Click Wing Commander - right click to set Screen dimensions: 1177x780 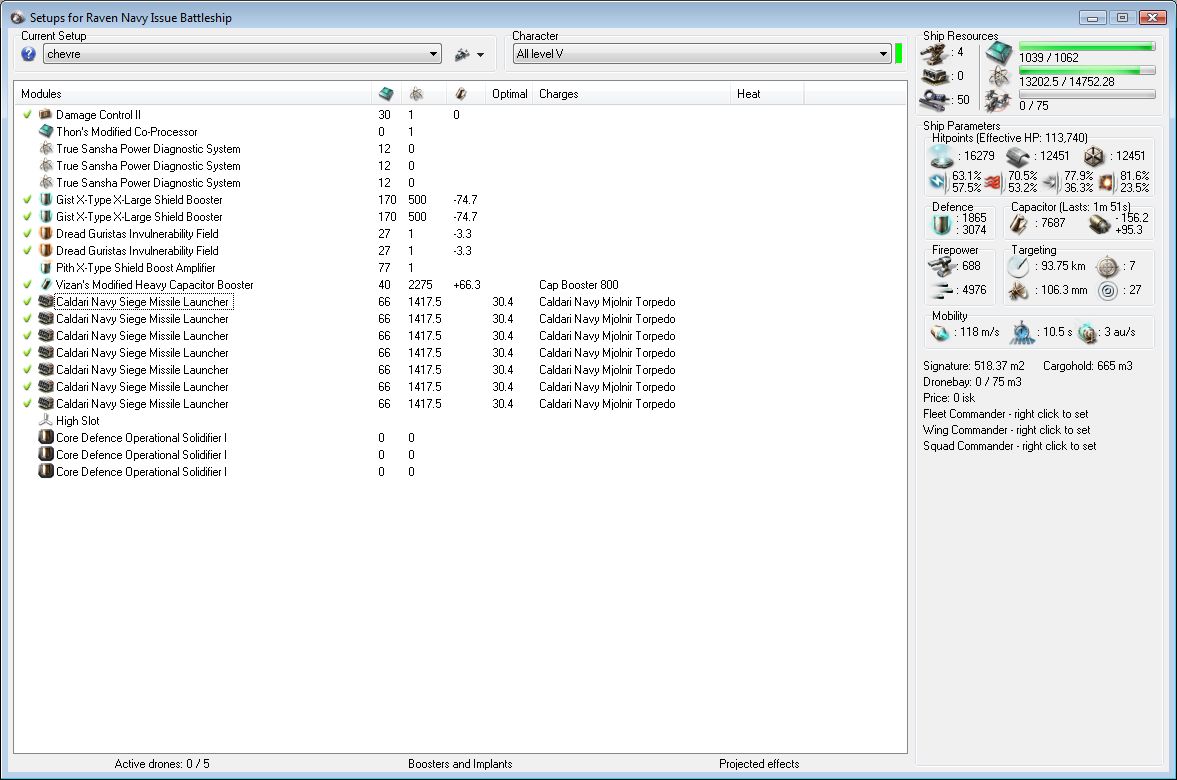1007,430
